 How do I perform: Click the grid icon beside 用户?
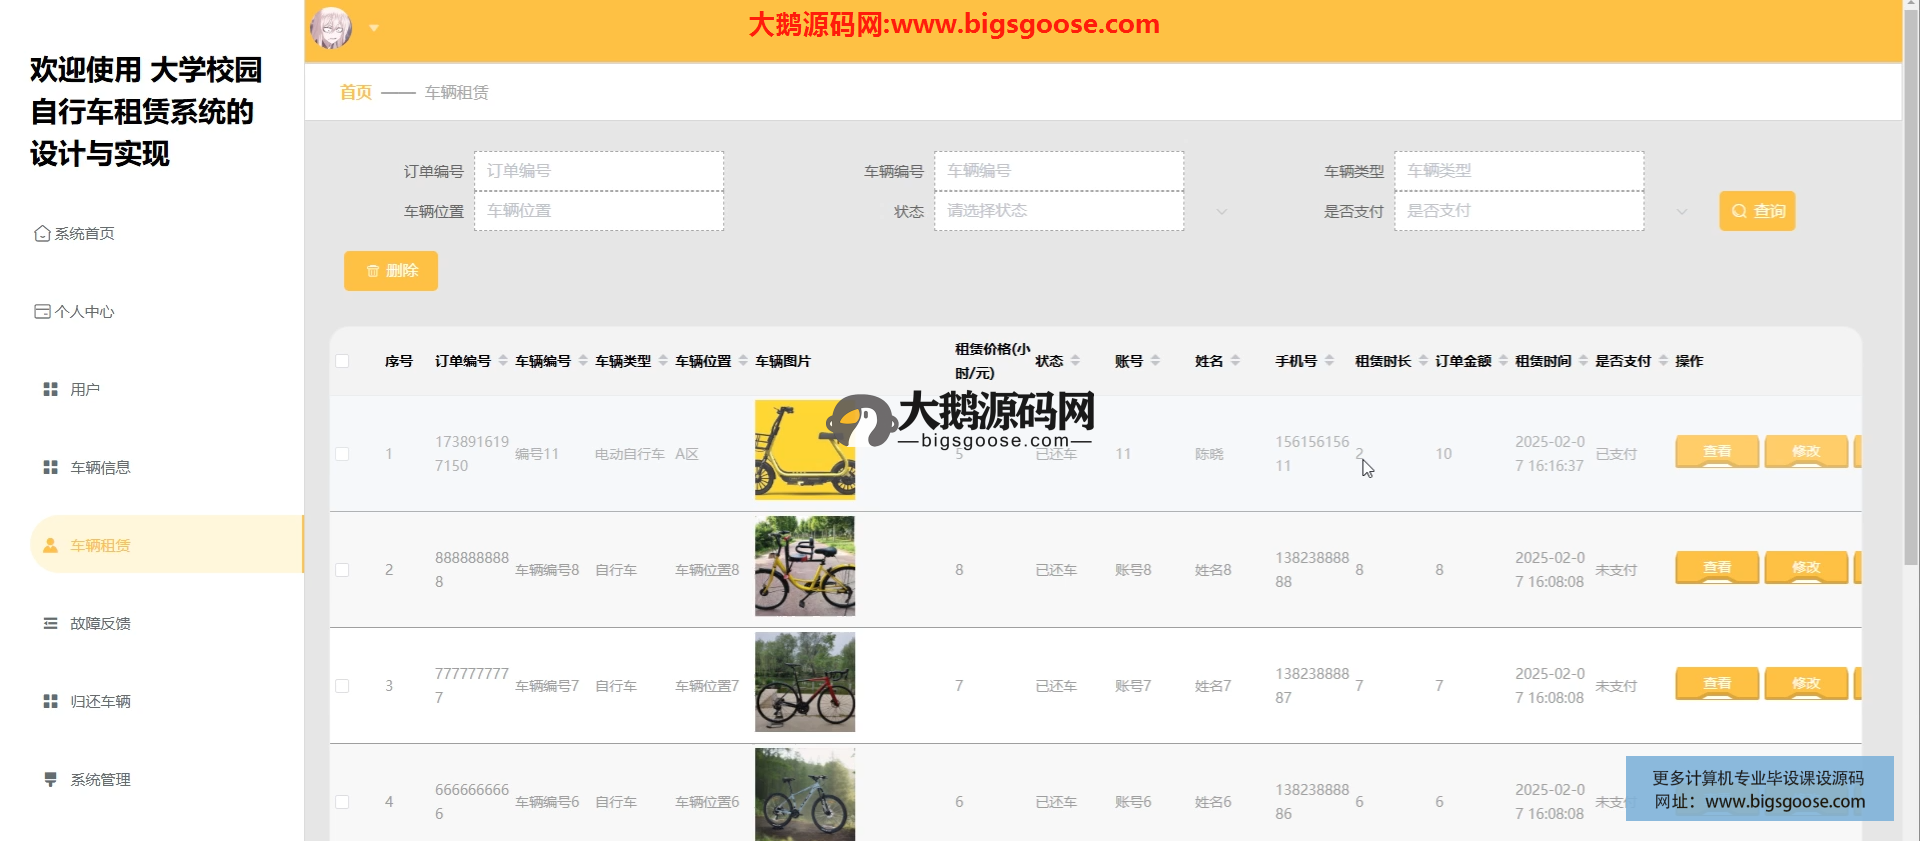coord(50,389)
